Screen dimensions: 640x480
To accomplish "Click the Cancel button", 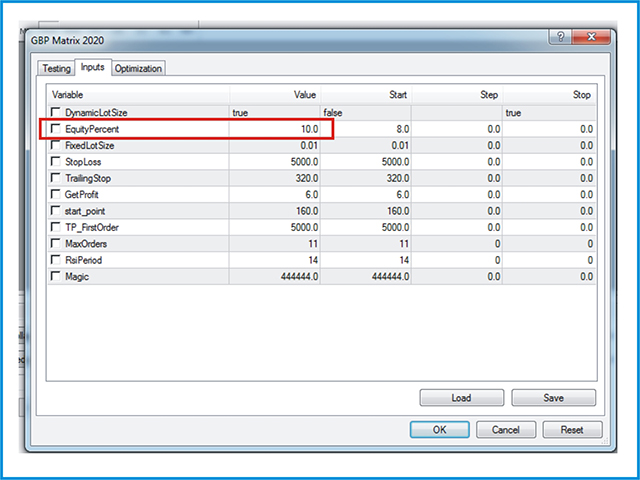I will (x=505, y=430).
